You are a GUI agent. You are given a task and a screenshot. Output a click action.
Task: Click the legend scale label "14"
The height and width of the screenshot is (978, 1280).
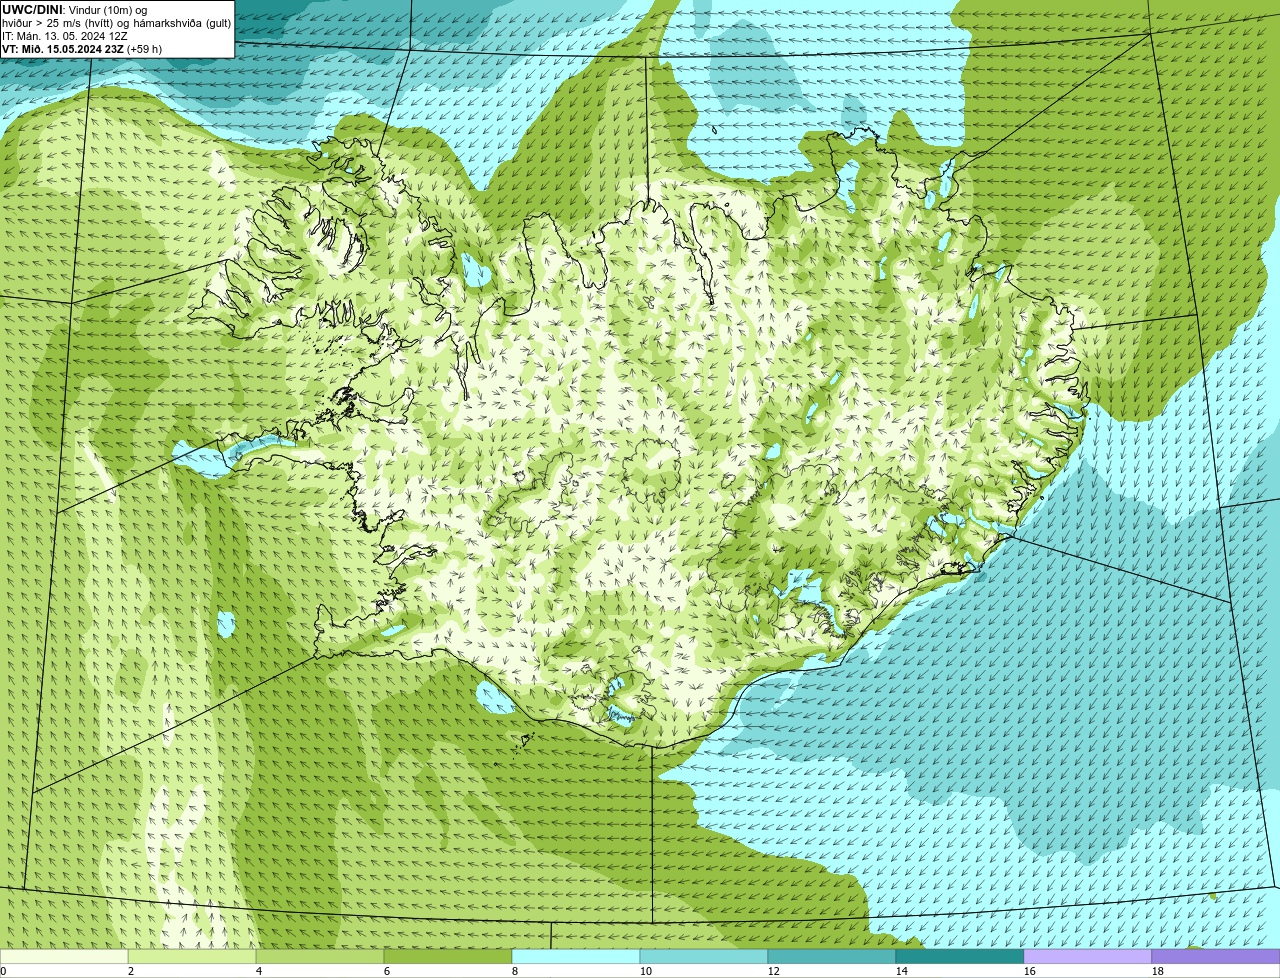point(901,971)
